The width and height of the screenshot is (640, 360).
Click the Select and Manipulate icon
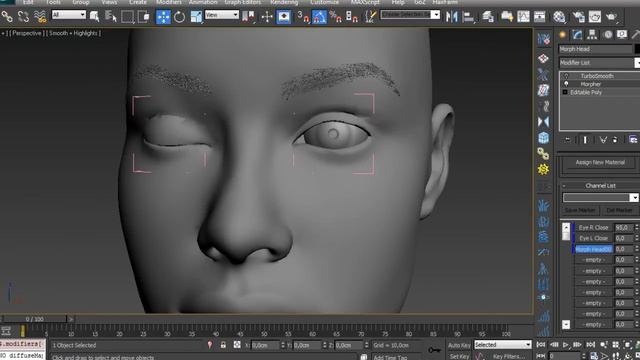(267, 17)
